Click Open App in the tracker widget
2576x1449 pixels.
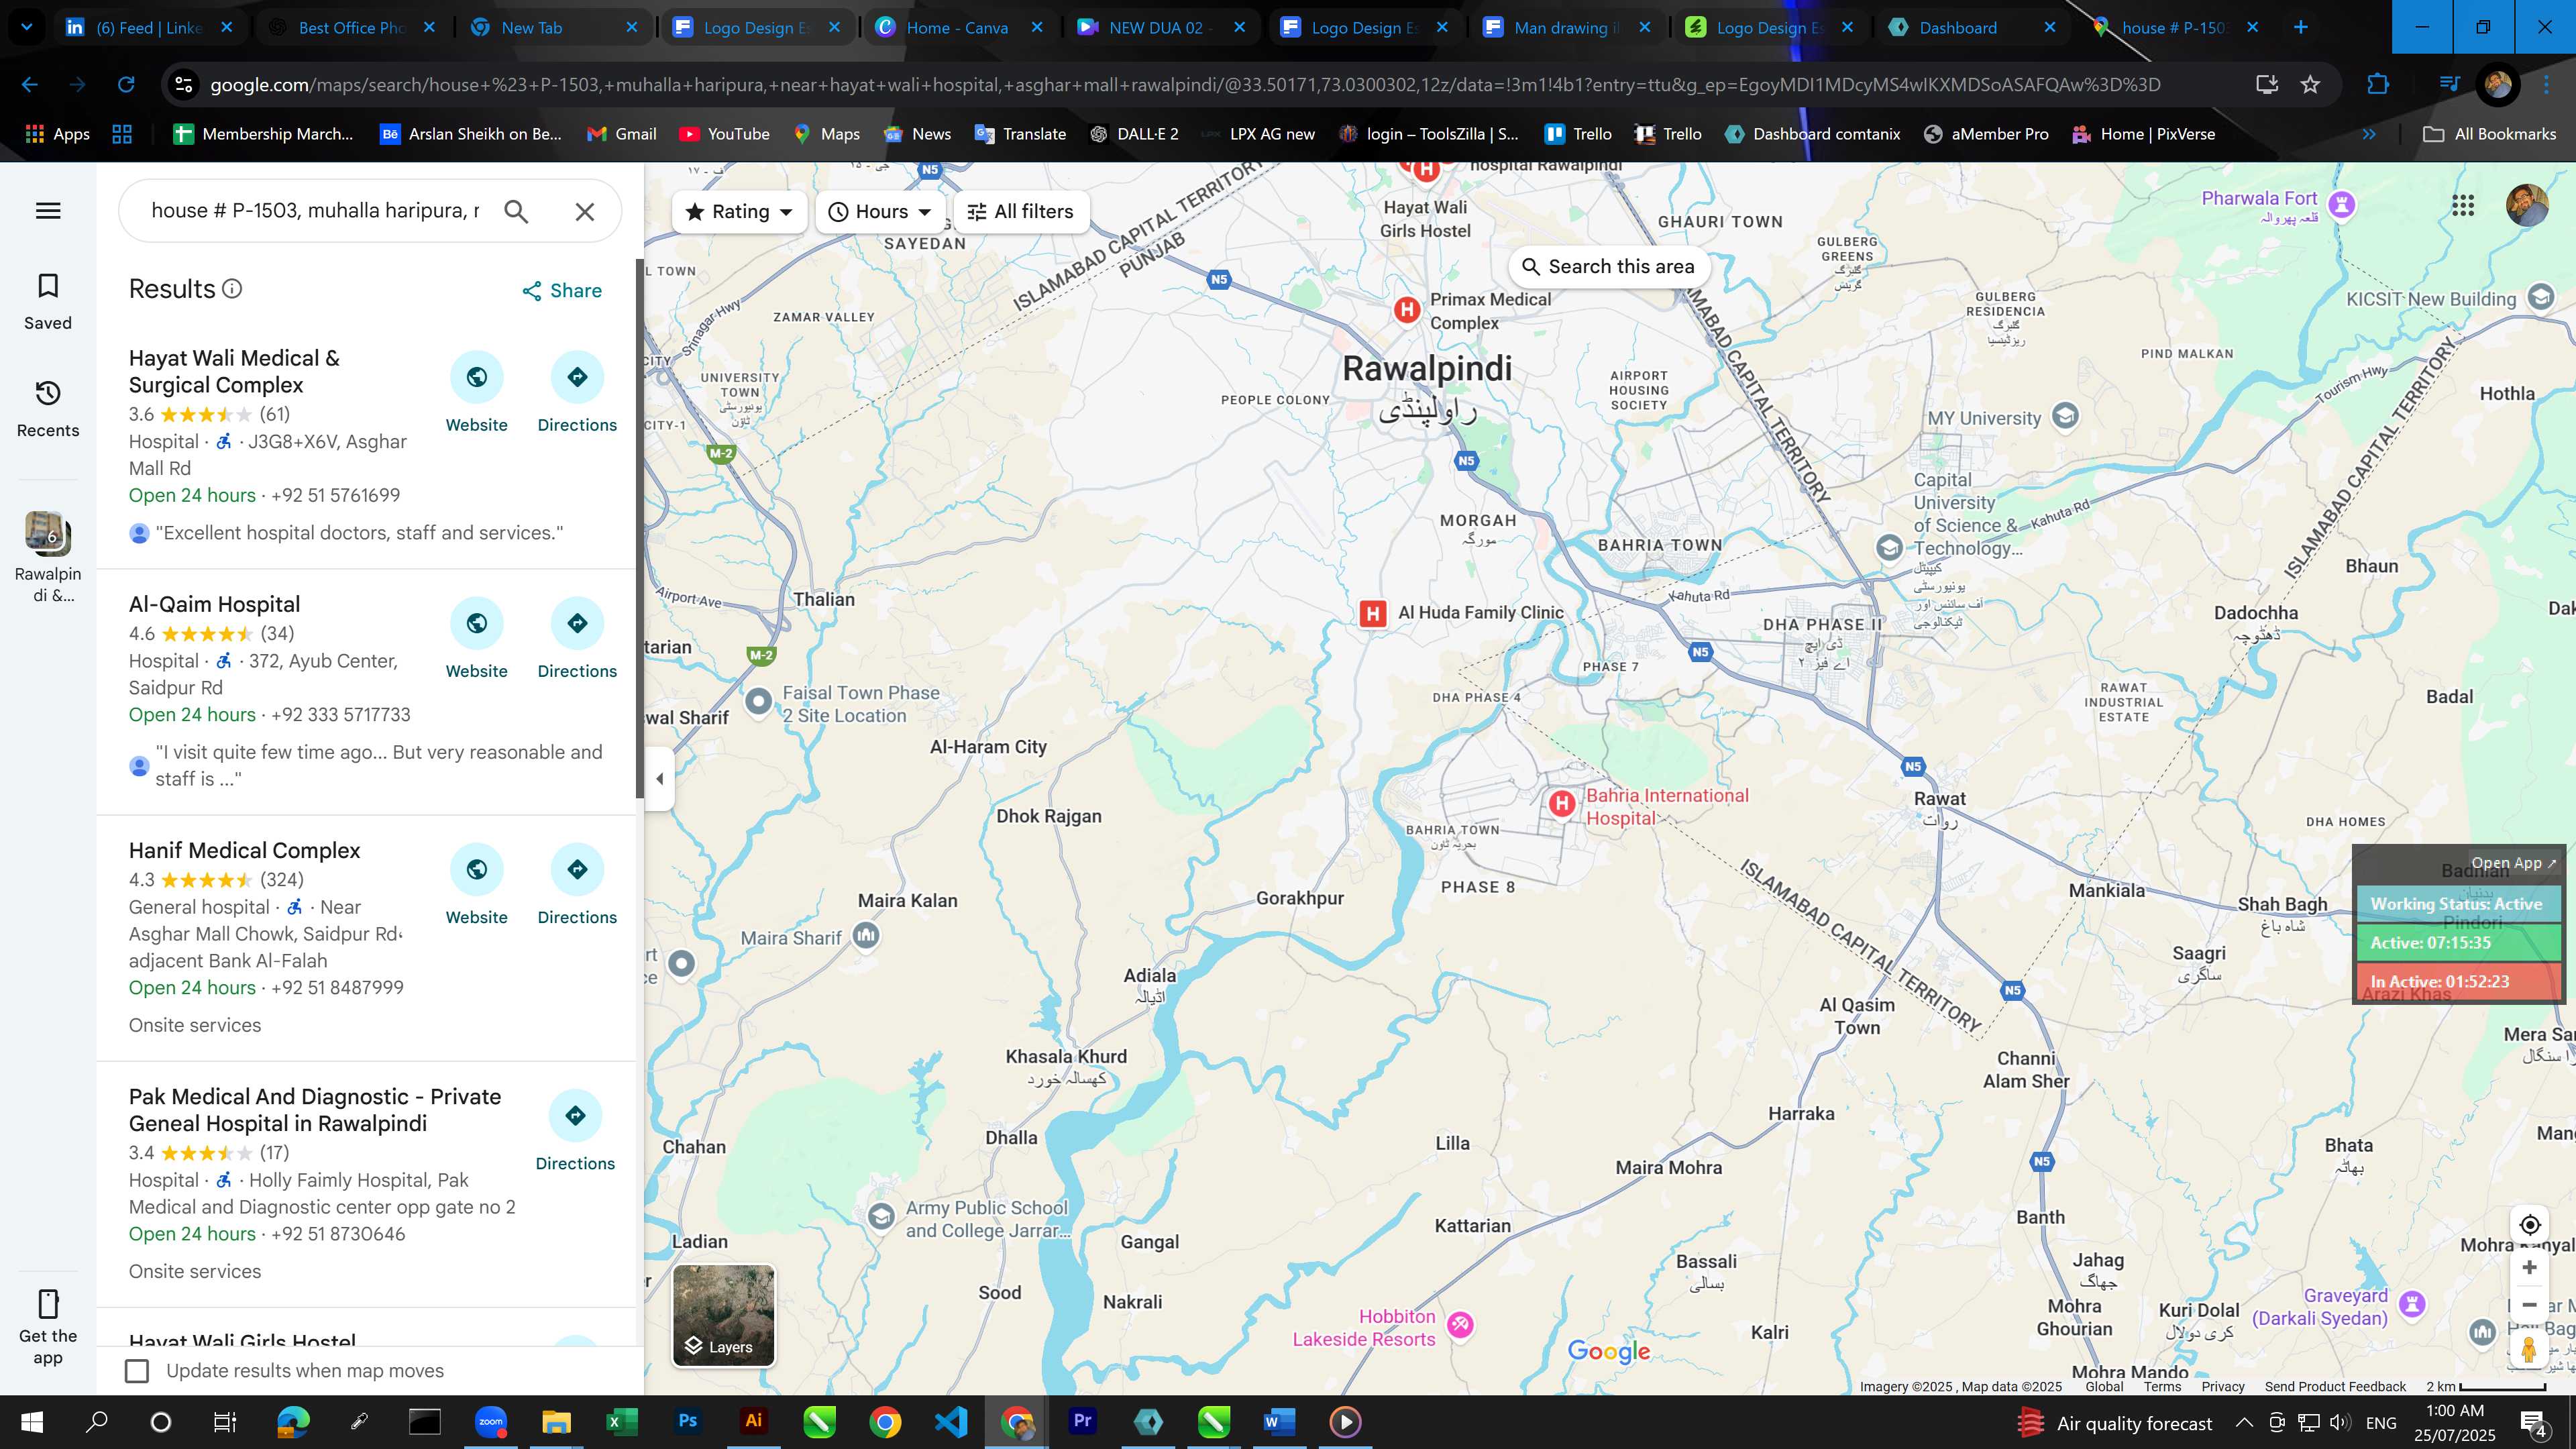click(x=2512, y=863)
